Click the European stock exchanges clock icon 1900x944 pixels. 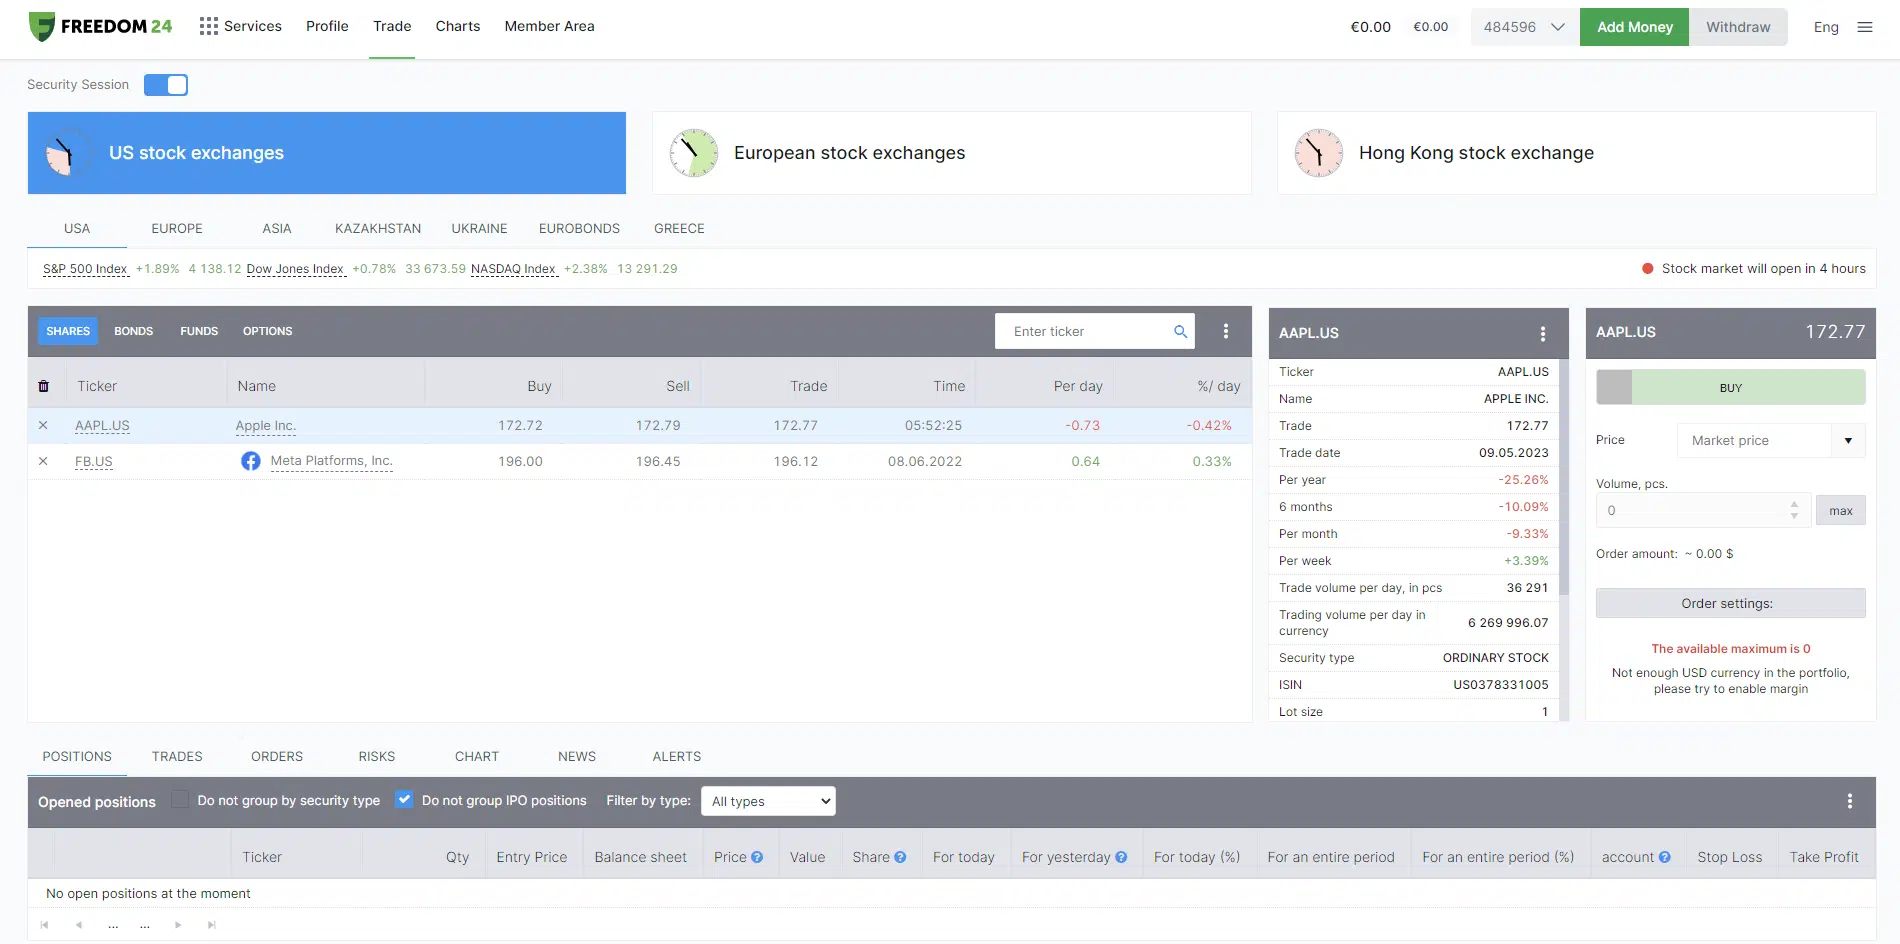tap(694, 153)
